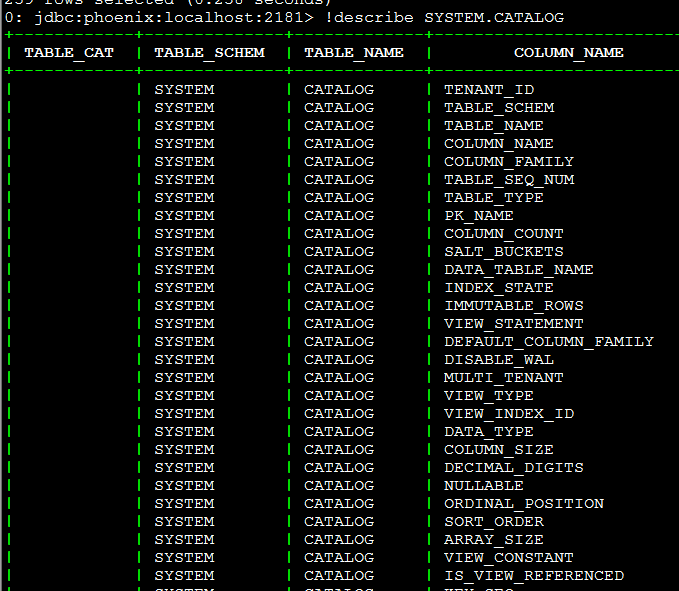Select the !describe SYSTEM.CATALOG command text
Screen dimensions: 679x591
tap(445, 18)
